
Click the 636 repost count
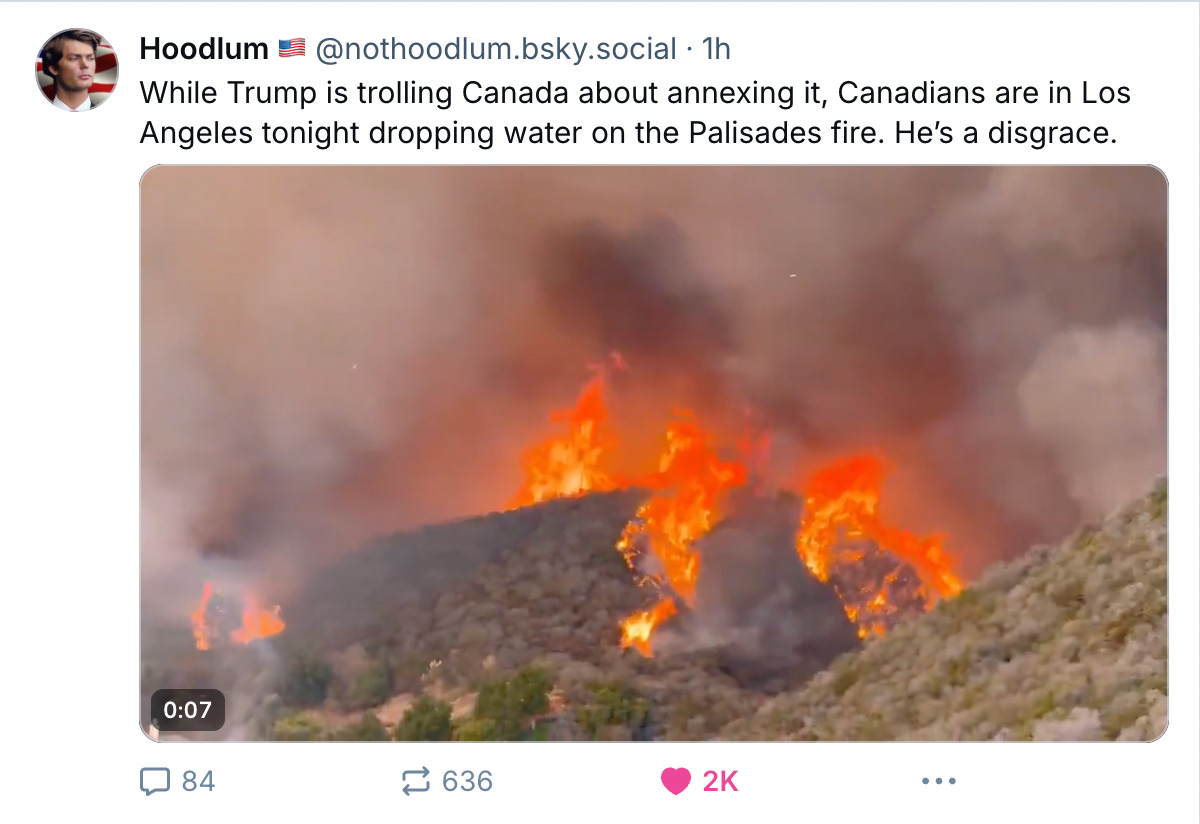tap(470, 782)
